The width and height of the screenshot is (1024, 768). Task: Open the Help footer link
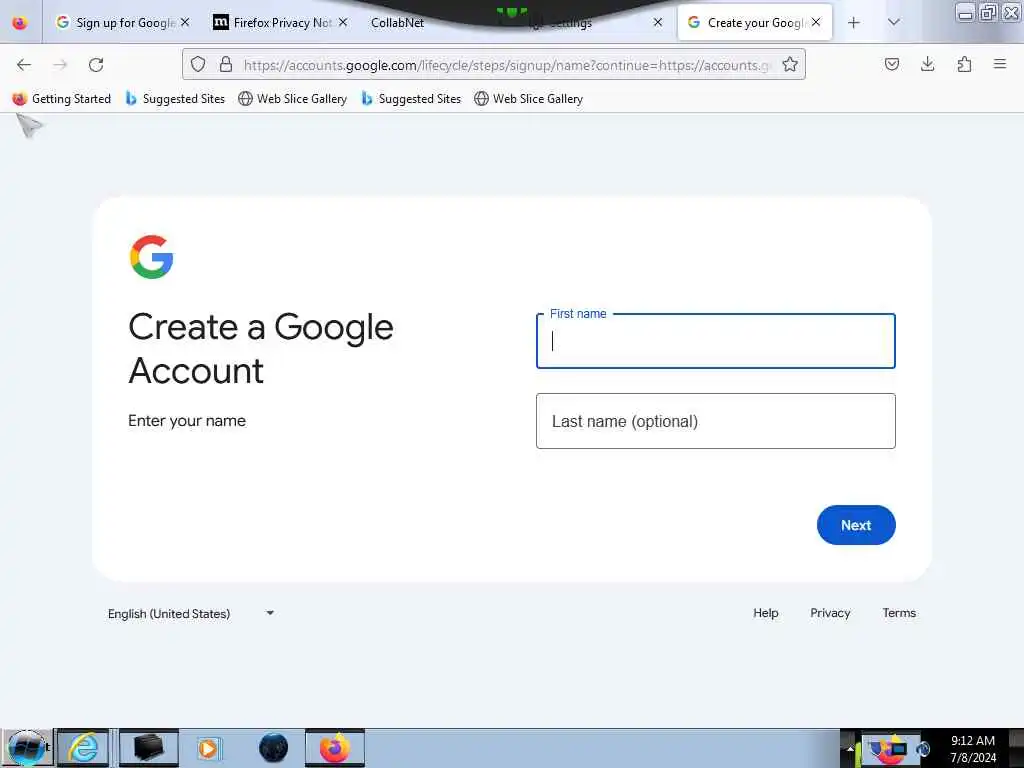tap(765, 613)
